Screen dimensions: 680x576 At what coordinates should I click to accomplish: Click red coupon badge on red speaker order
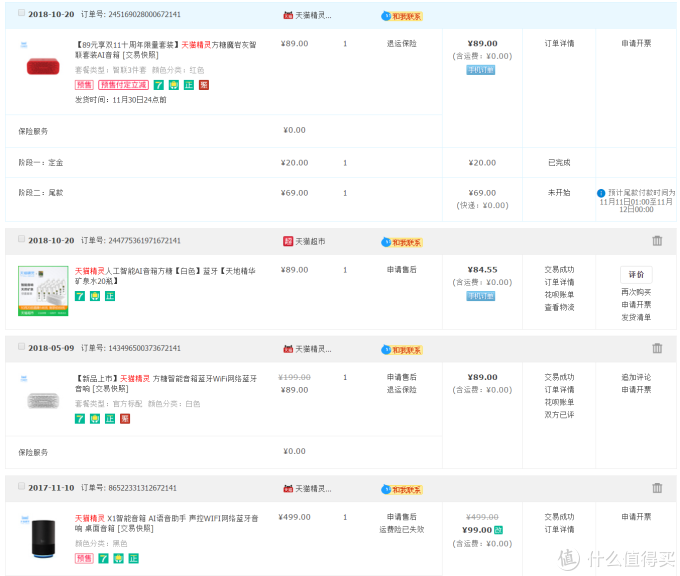tap(204, 85)
